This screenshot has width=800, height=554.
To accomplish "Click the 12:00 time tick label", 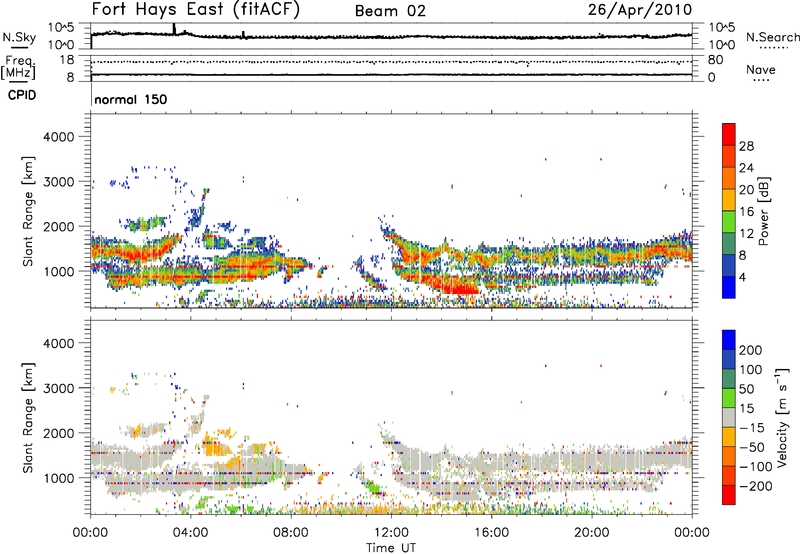I will pyautogui.click(x=391, y=533).
